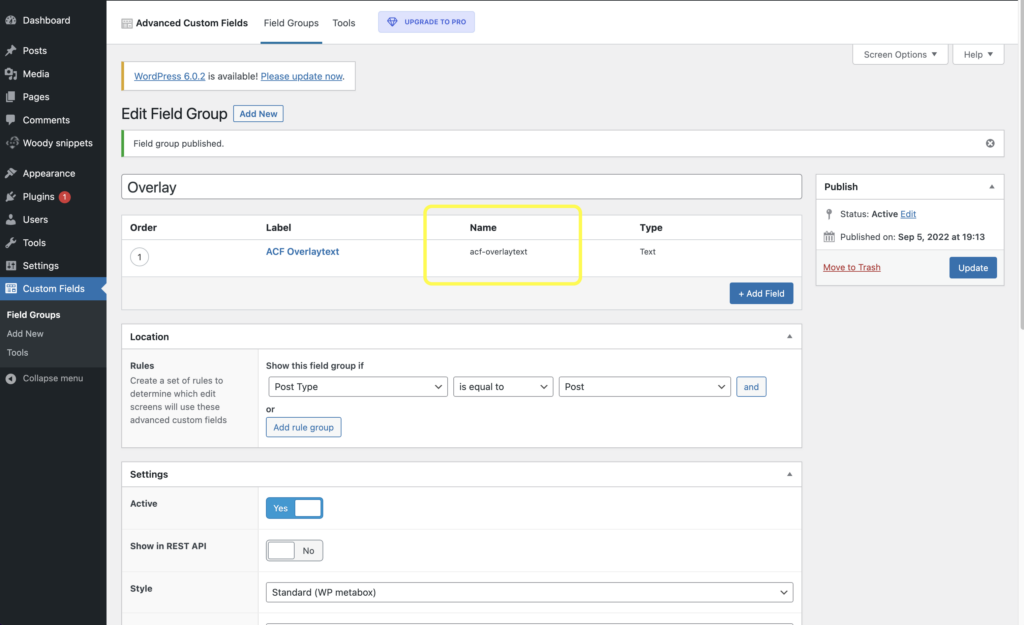Click the Media library icon
The width and height of the screenshot is (1024, 625).
pos(10,74)
